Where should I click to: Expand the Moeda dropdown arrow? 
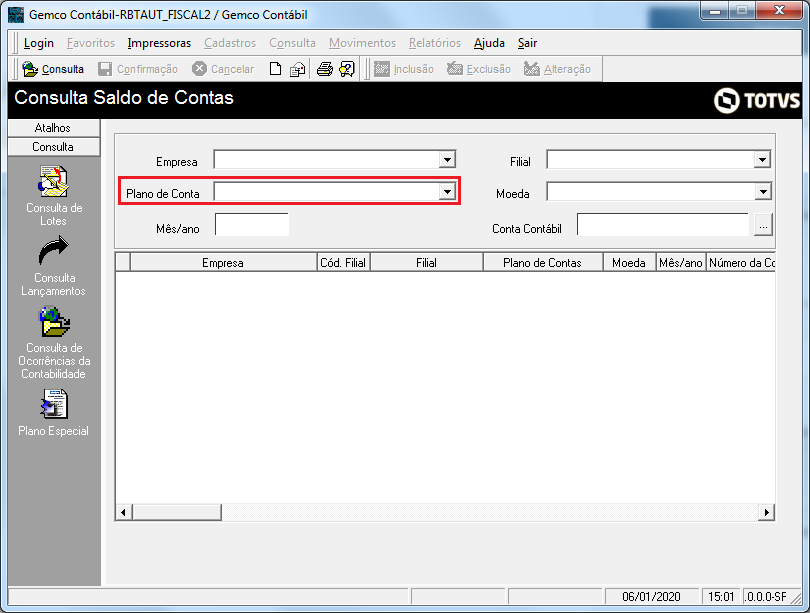(x=763, y=192)
